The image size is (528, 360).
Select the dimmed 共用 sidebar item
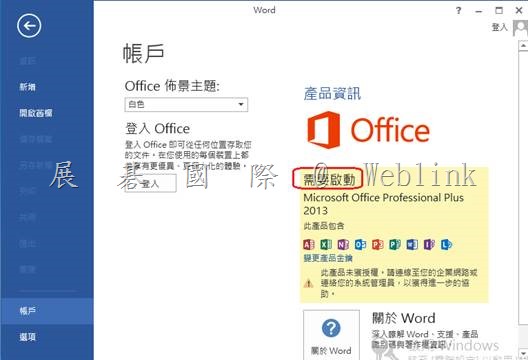pyautogui.click(x=28, y=217)
